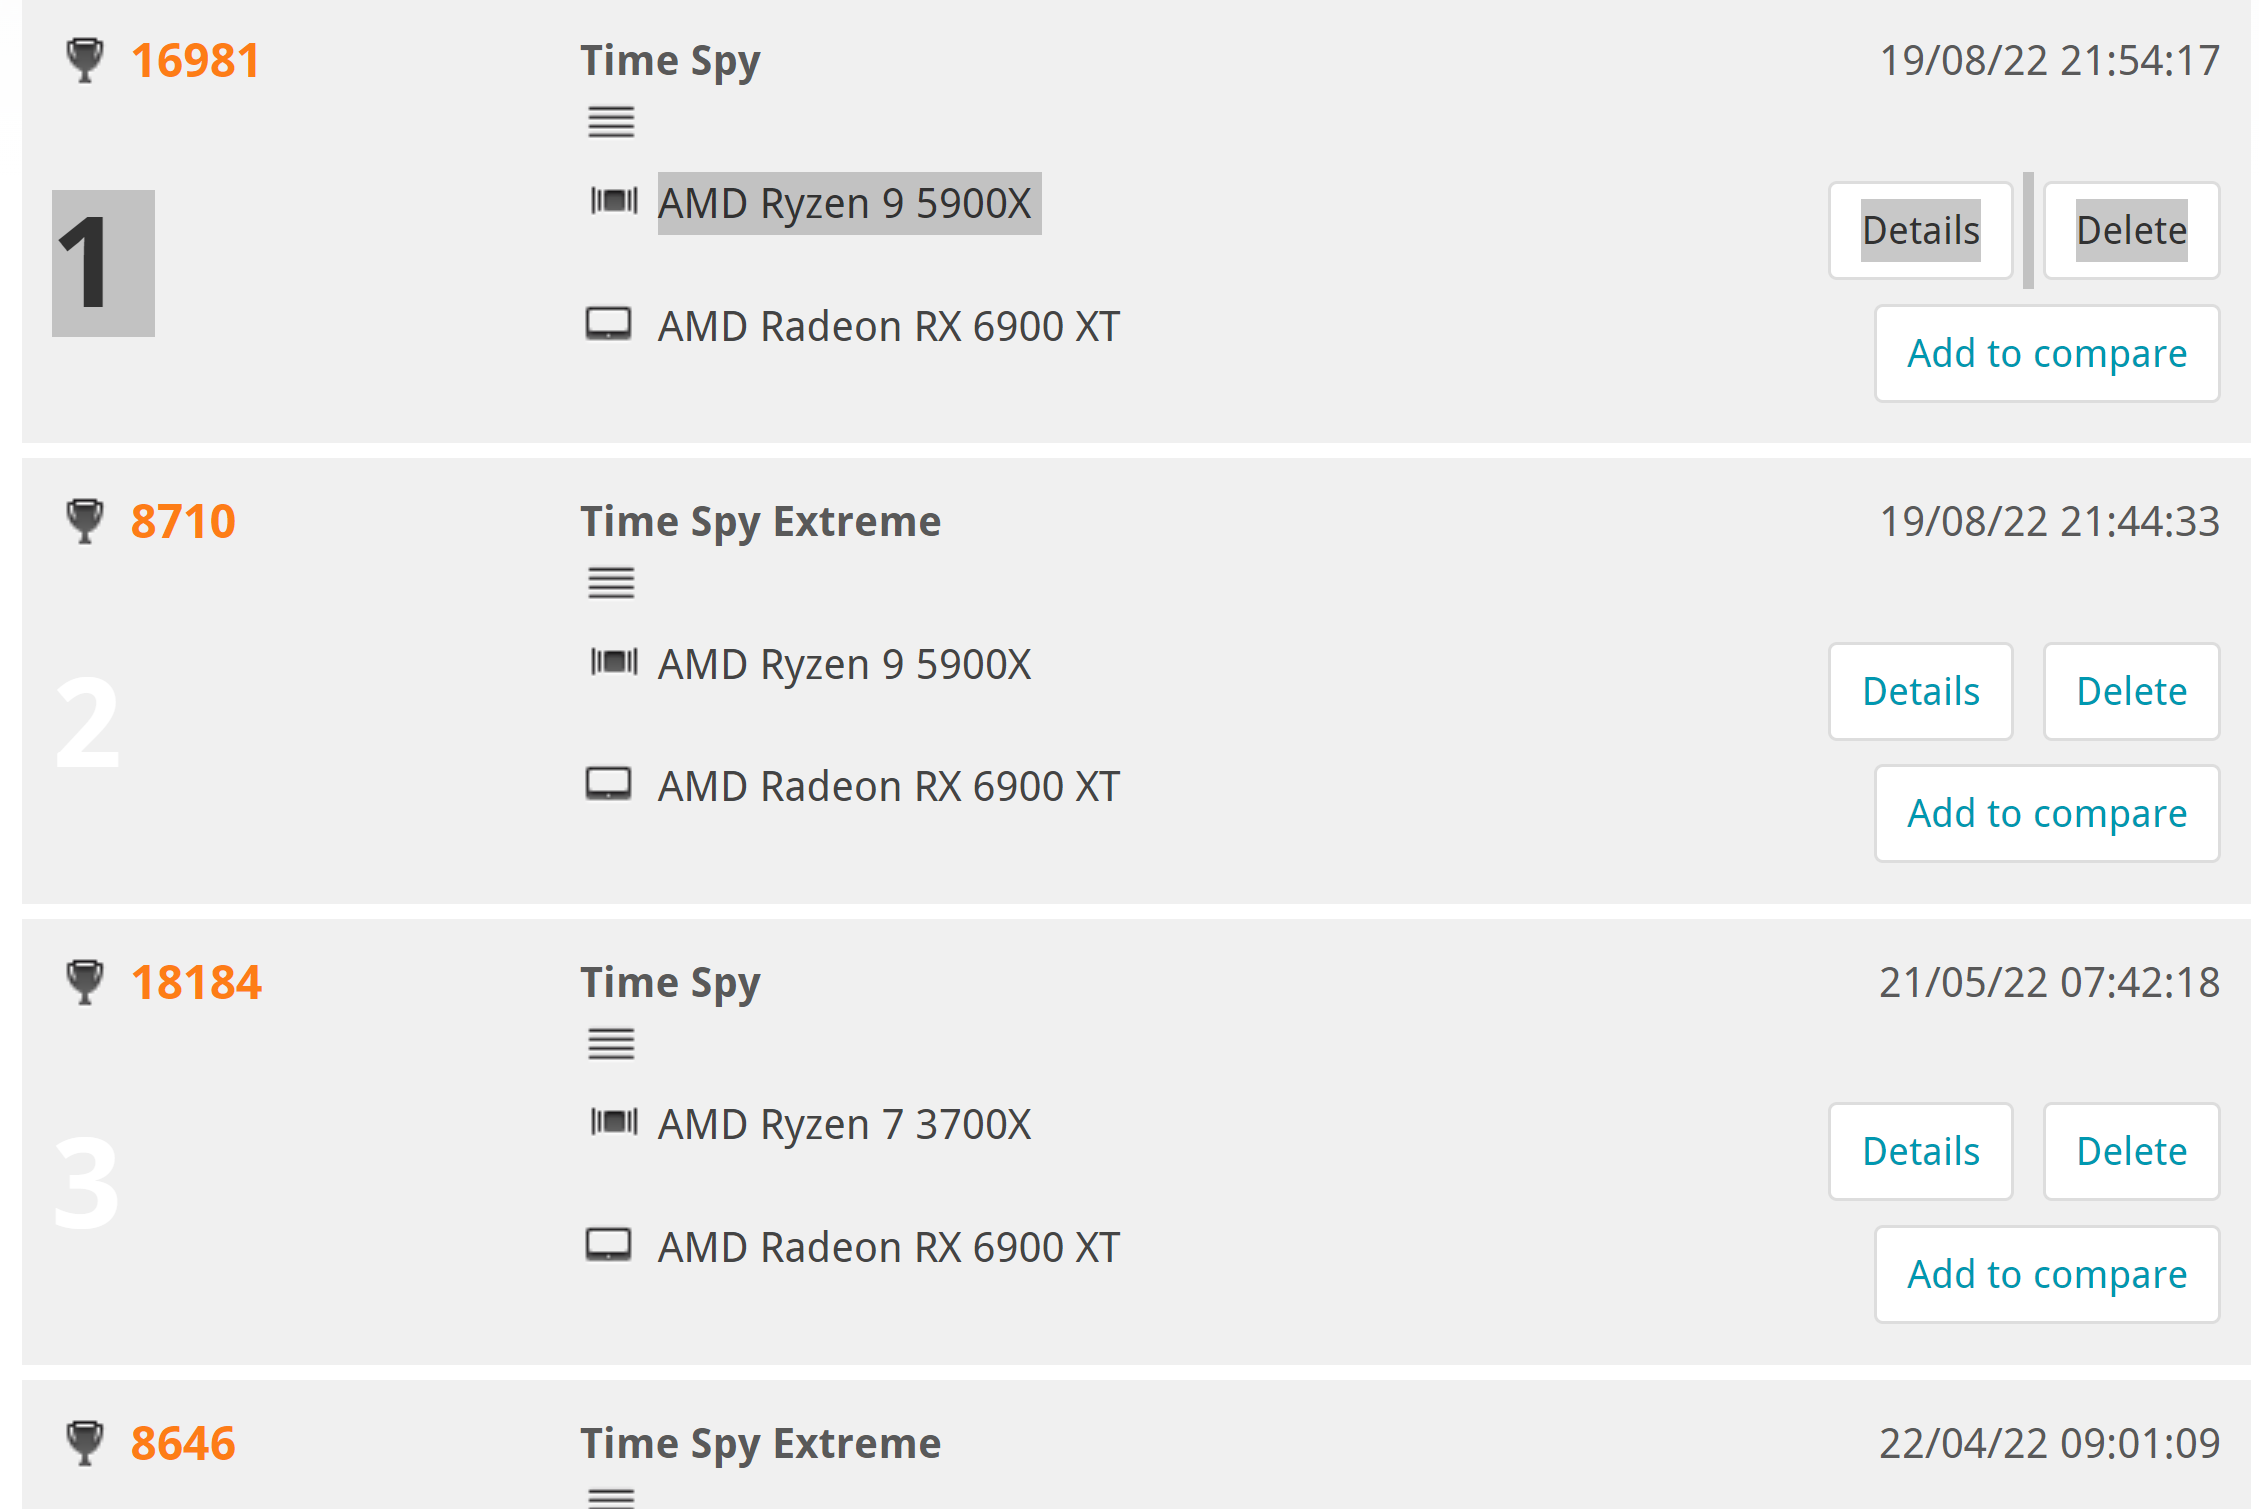This screenshot has height=1509, width=2259.
Task: Click the trophy icon beside score 8710
Action: point(85,521)
